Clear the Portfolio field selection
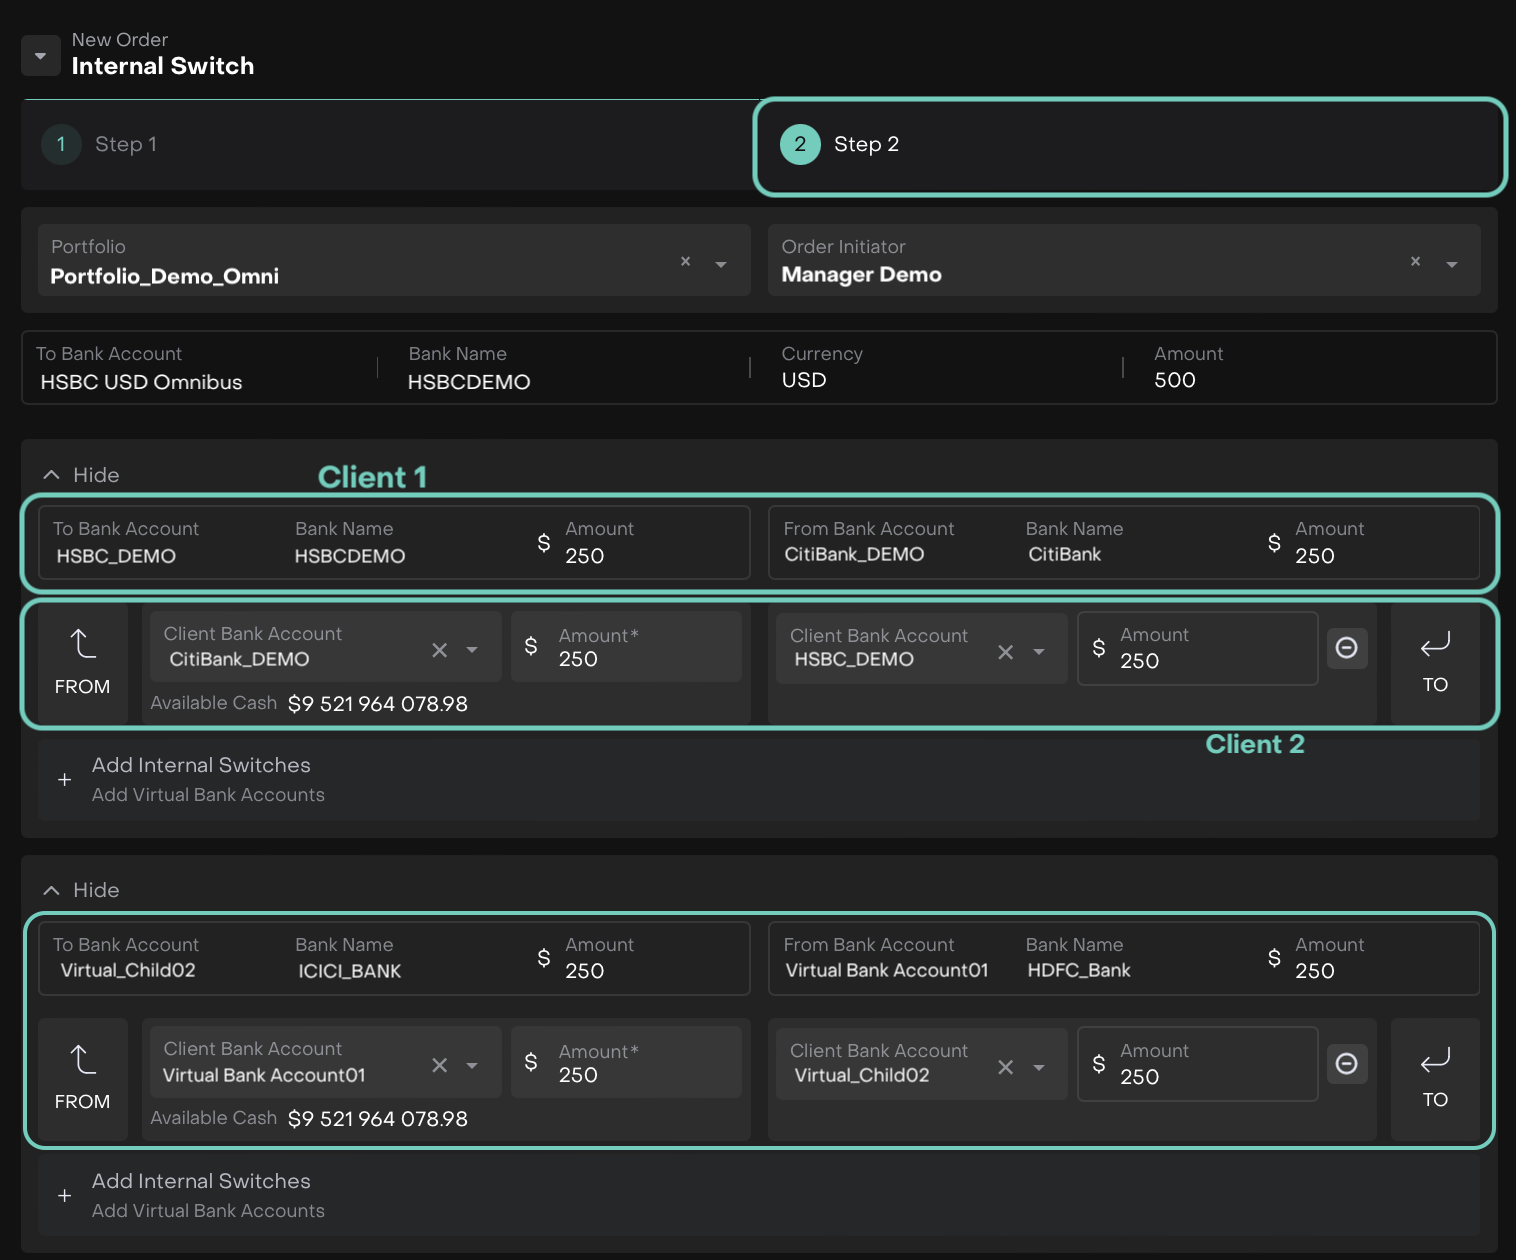This screenshot has height=1260, width=1516. [x=685, y=261]
